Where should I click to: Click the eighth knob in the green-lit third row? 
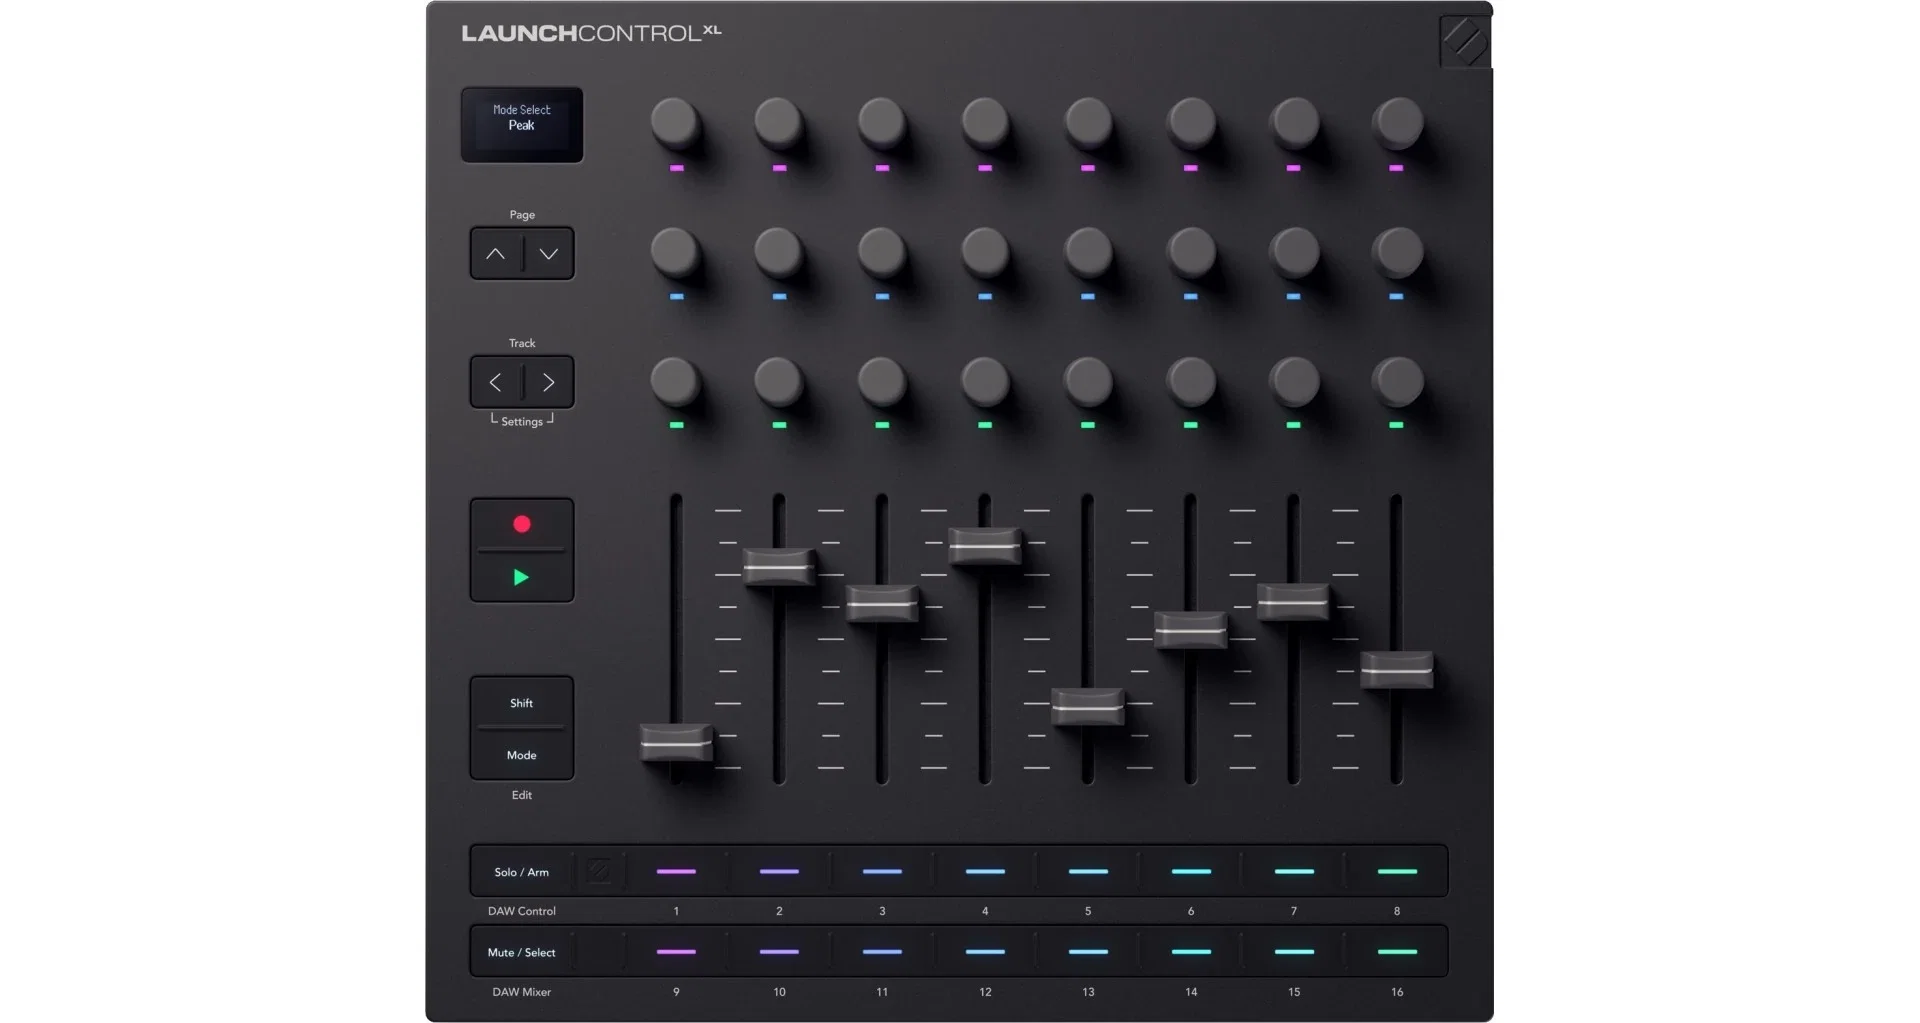(1397, 381)
